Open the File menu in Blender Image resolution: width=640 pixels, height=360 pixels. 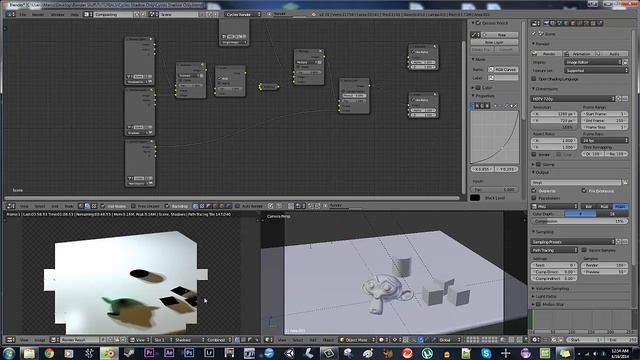coord(23,14)
